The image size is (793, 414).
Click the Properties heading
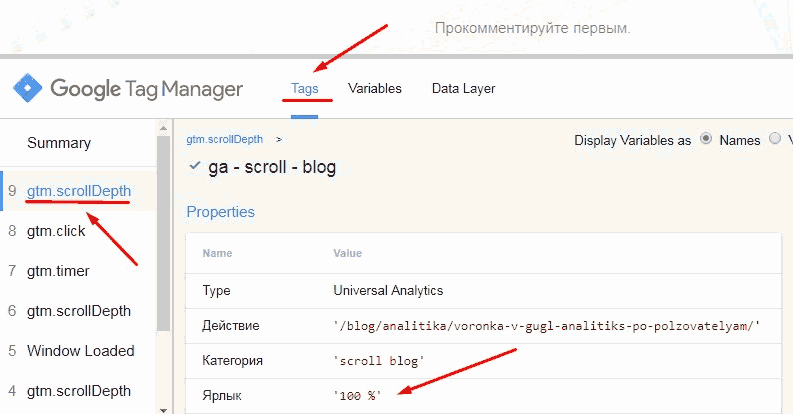[x=221, y=212]
